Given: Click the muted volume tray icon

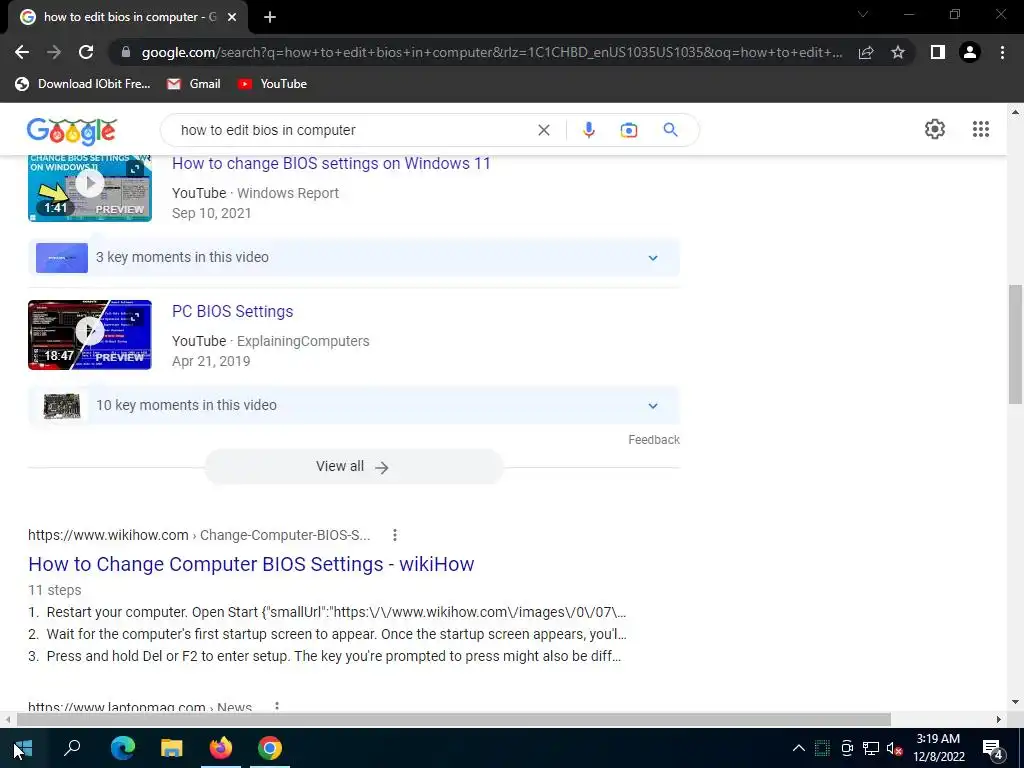Looking at the screenshot, I should (894, 748).
